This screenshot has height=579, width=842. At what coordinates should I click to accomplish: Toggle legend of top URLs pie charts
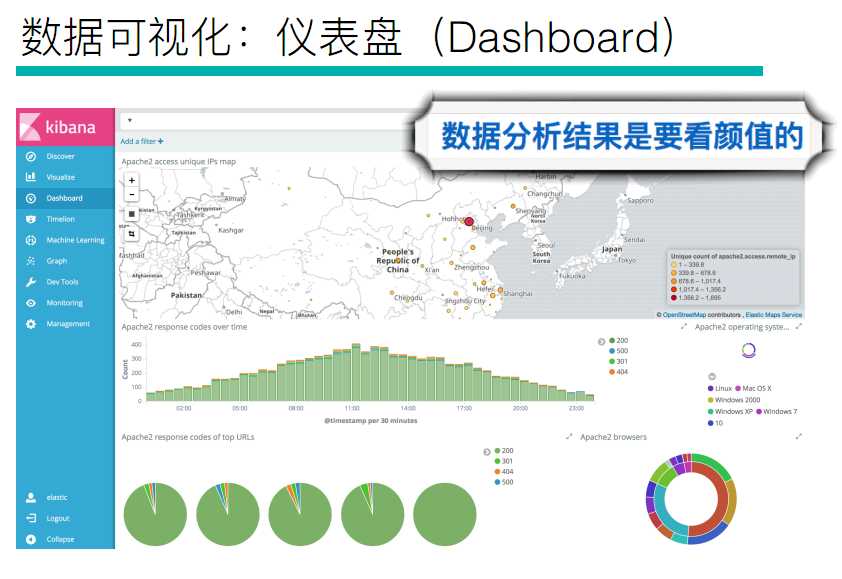487,452
